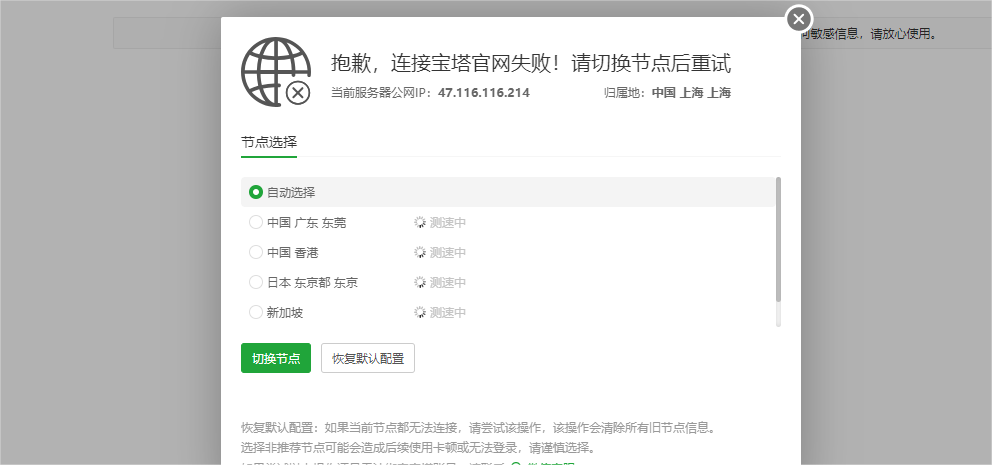The width and height of the screenshot is (992, 465).
Task: Click the 测速中 status for 东京 node
Action: click(x=448, y=282)
